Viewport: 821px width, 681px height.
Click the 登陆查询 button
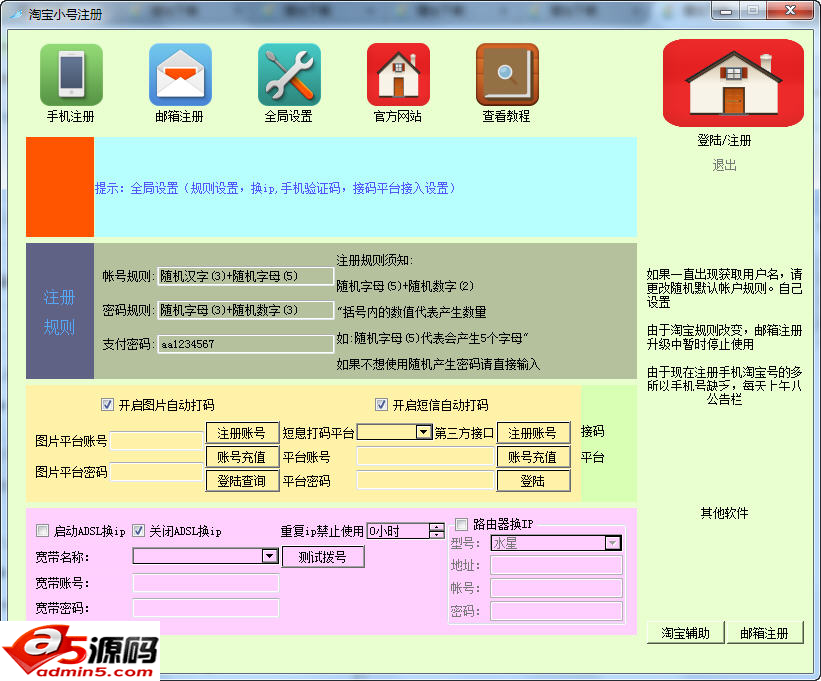click(242, 481)
